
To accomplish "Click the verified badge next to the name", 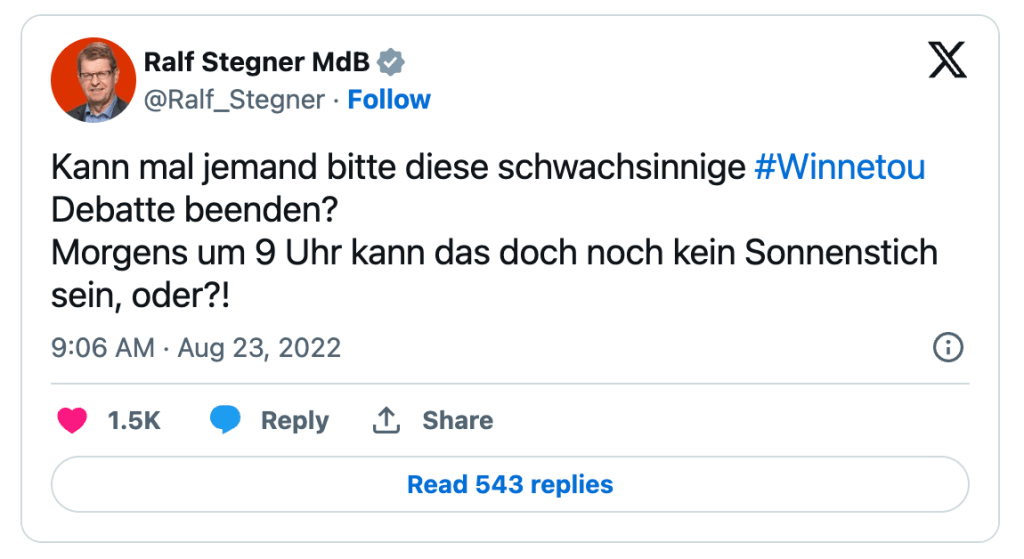I will (390, 62).
